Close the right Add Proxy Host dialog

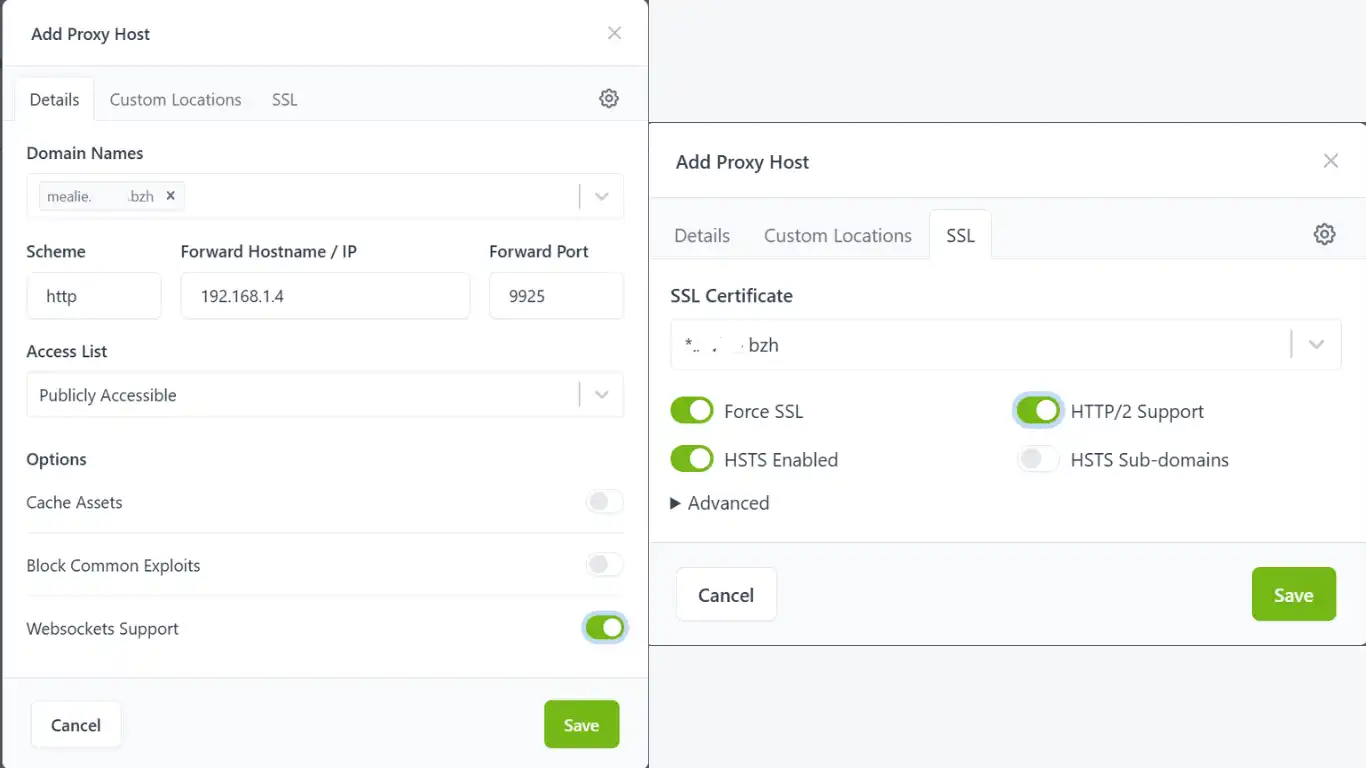1330,161
